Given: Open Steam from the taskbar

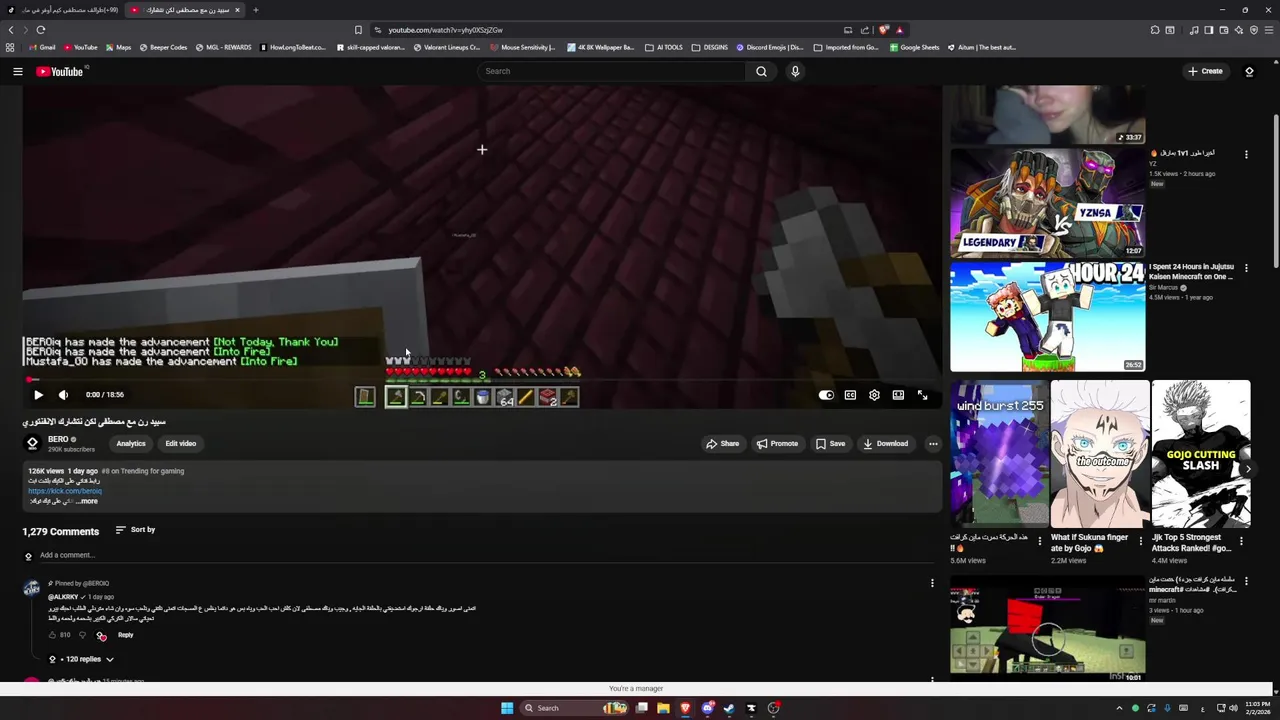Looking at the screenshot, I should tap(729, 708).
